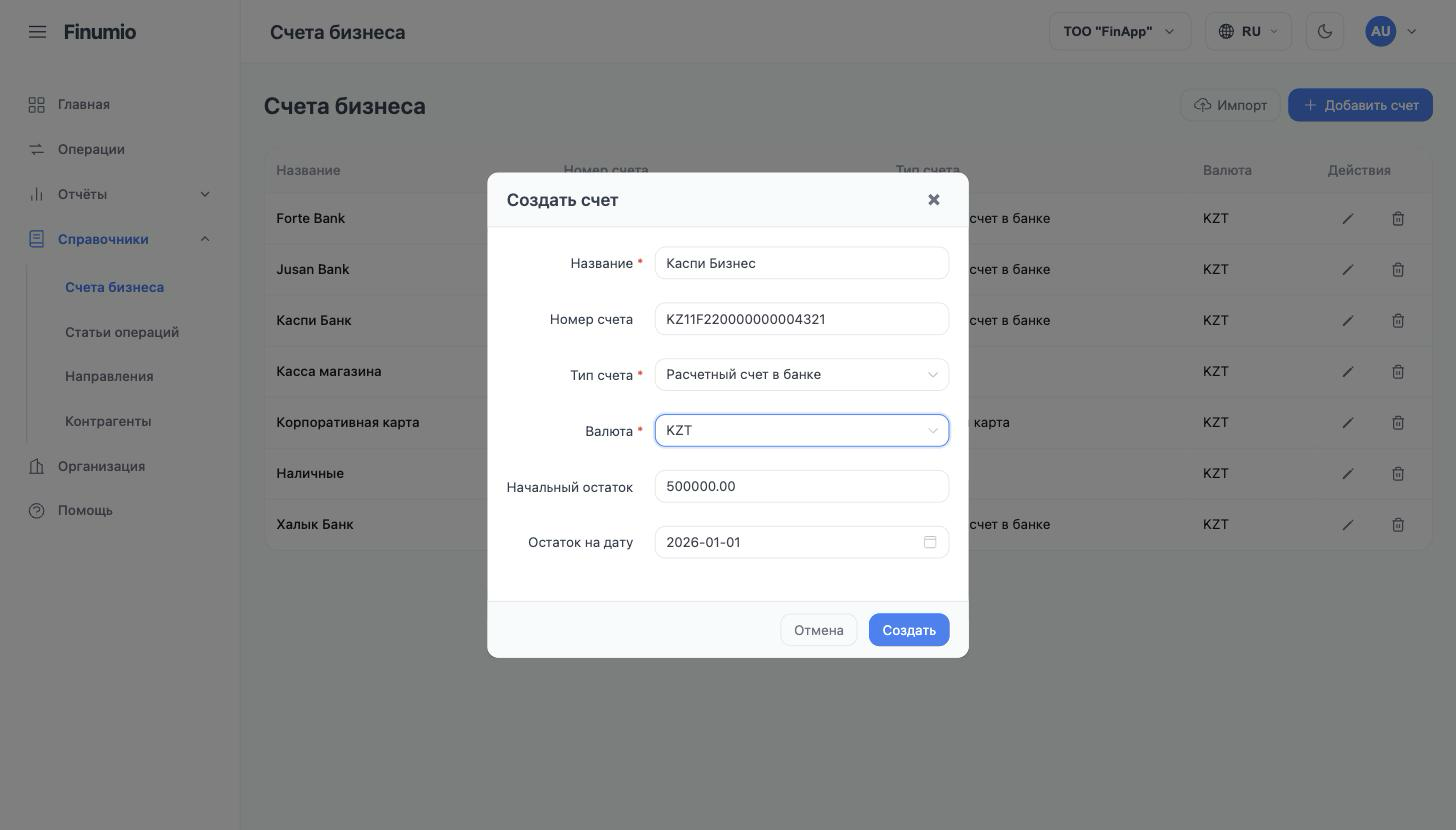Viewport: 1456px width, 830px height.
Task: Delete the Касса магазина account
Action: click(x=1398, y=372)
